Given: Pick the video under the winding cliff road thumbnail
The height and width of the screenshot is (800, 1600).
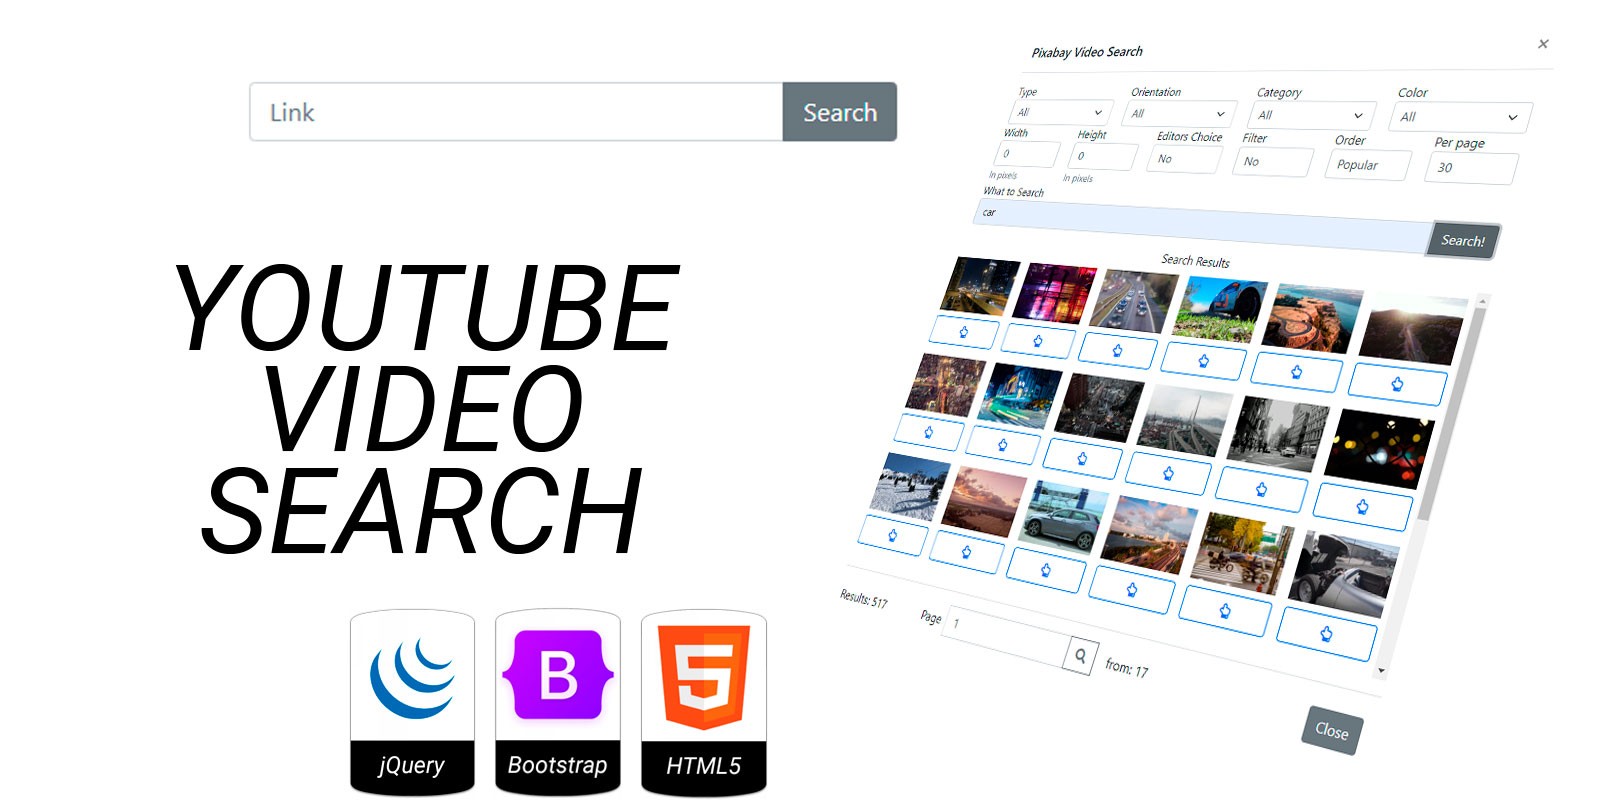Looking at the screenshot, I should (x=1296, y=371).
